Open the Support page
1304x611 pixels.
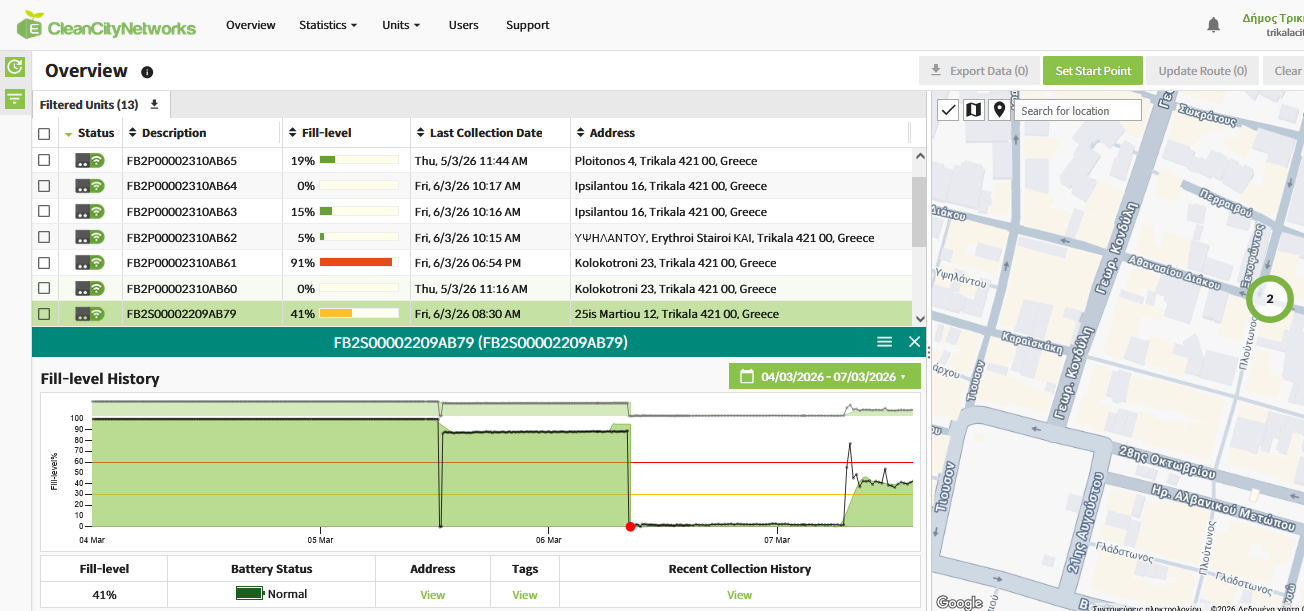pos(527,25)
